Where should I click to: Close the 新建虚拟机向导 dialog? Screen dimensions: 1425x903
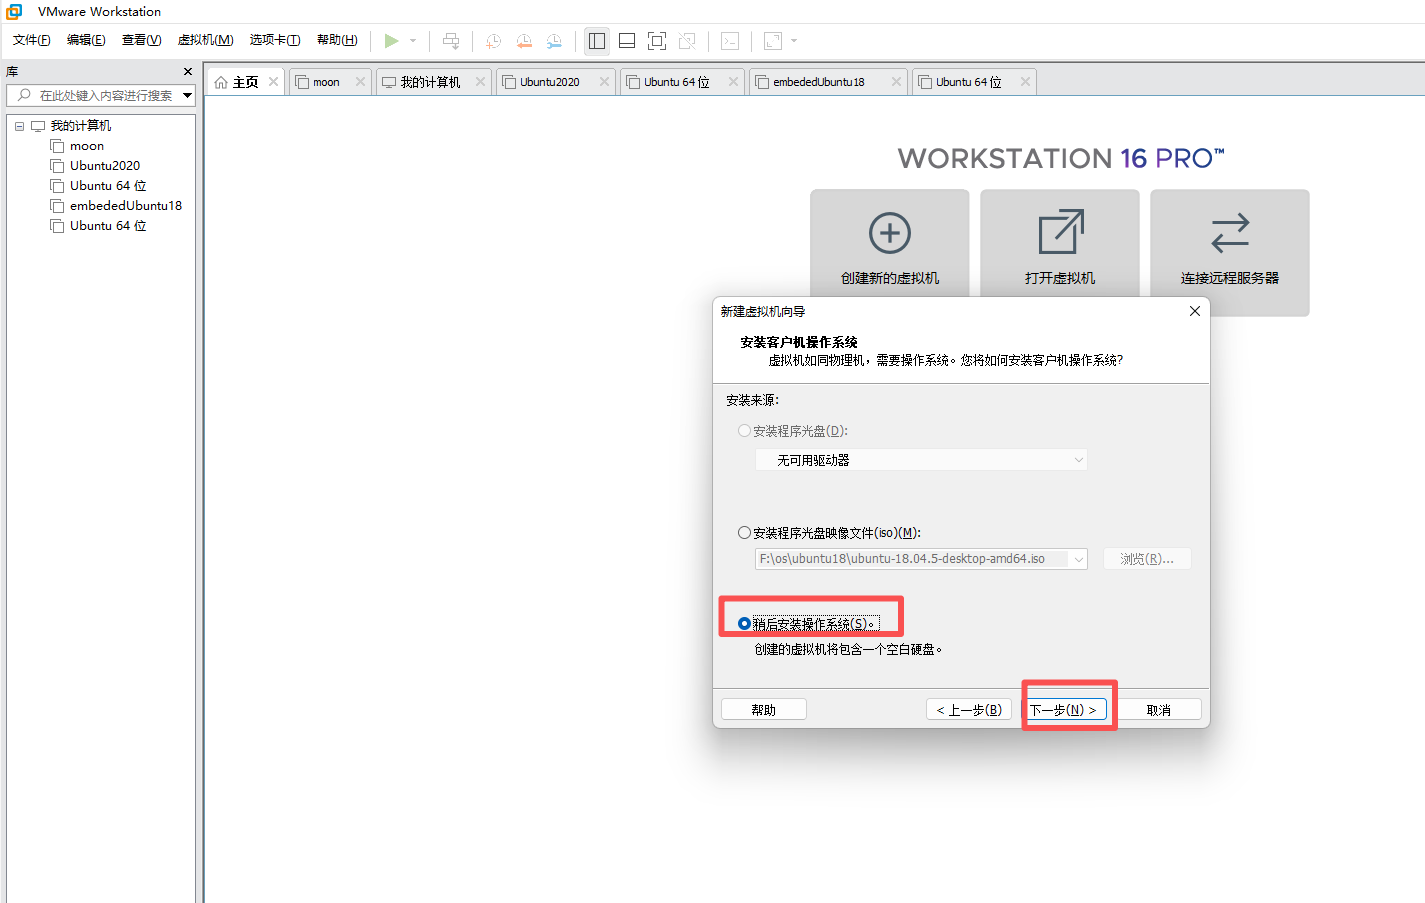[x=1194, y=311]
